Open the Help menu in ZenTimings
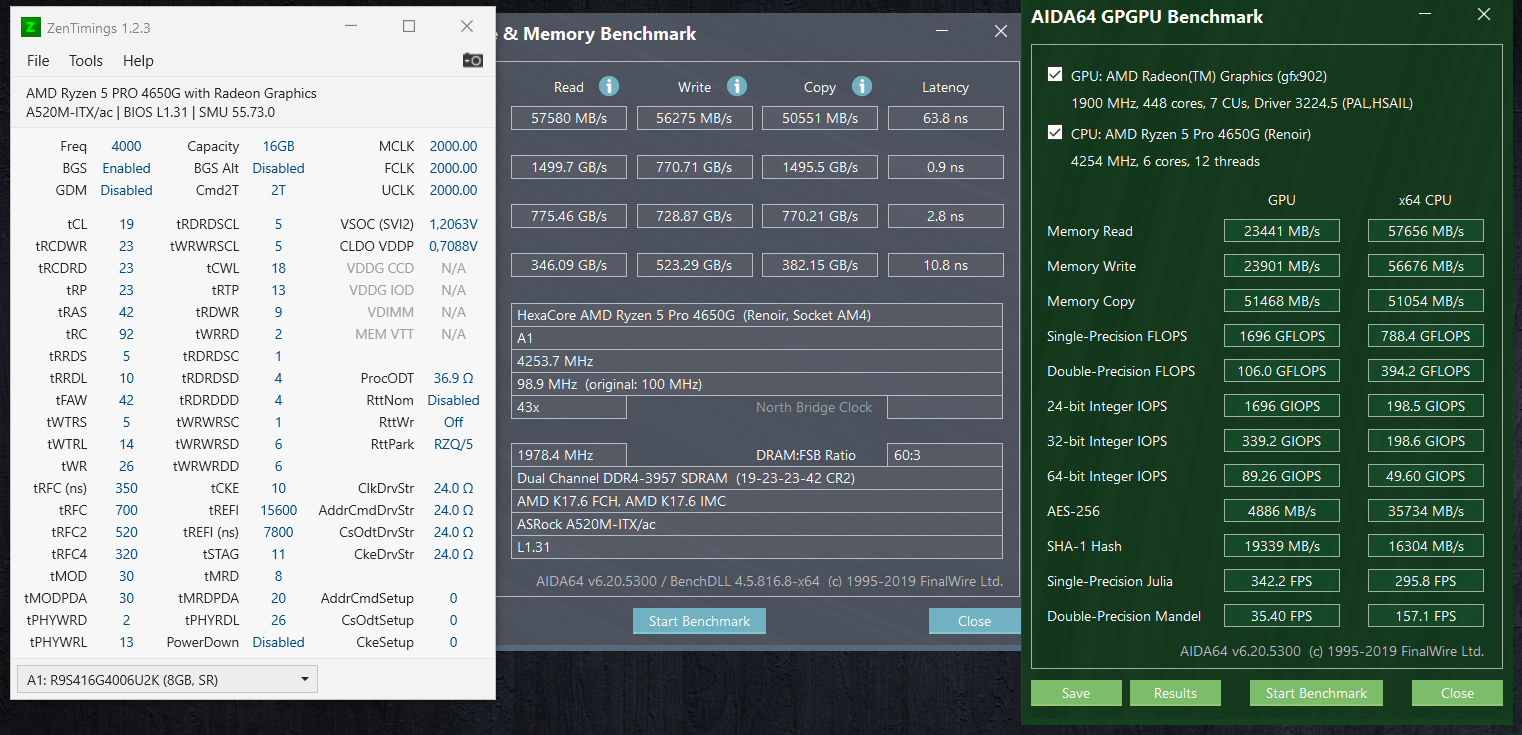 point(138,61)
